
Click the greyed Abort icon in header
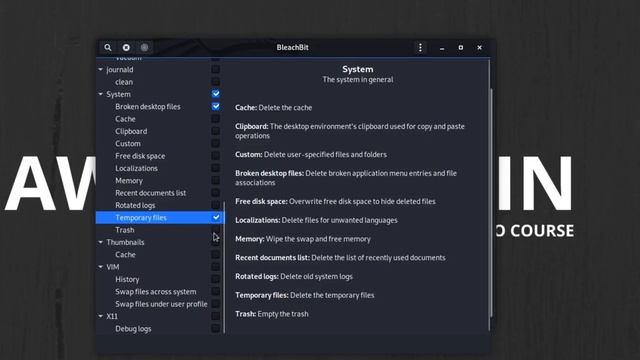click(144, 47)
